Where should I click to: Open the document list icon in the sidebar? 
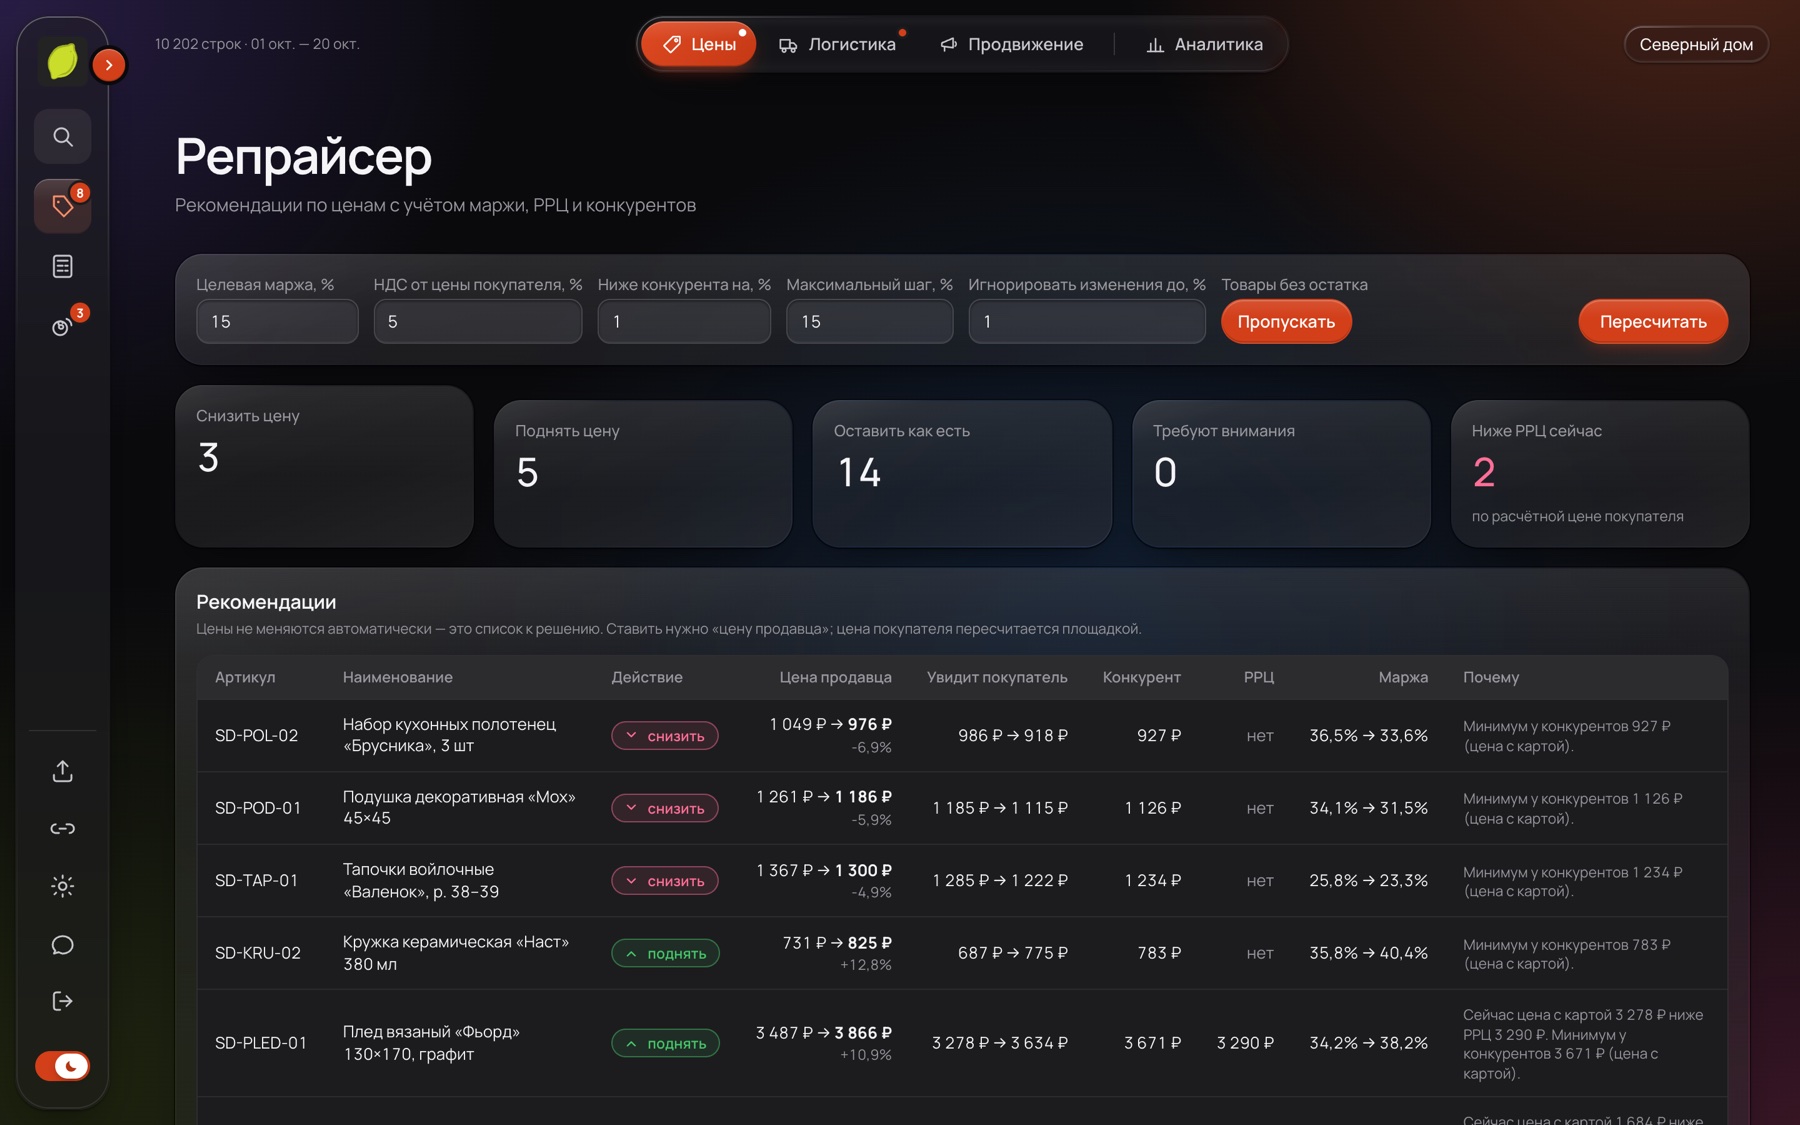pos(63,266)
